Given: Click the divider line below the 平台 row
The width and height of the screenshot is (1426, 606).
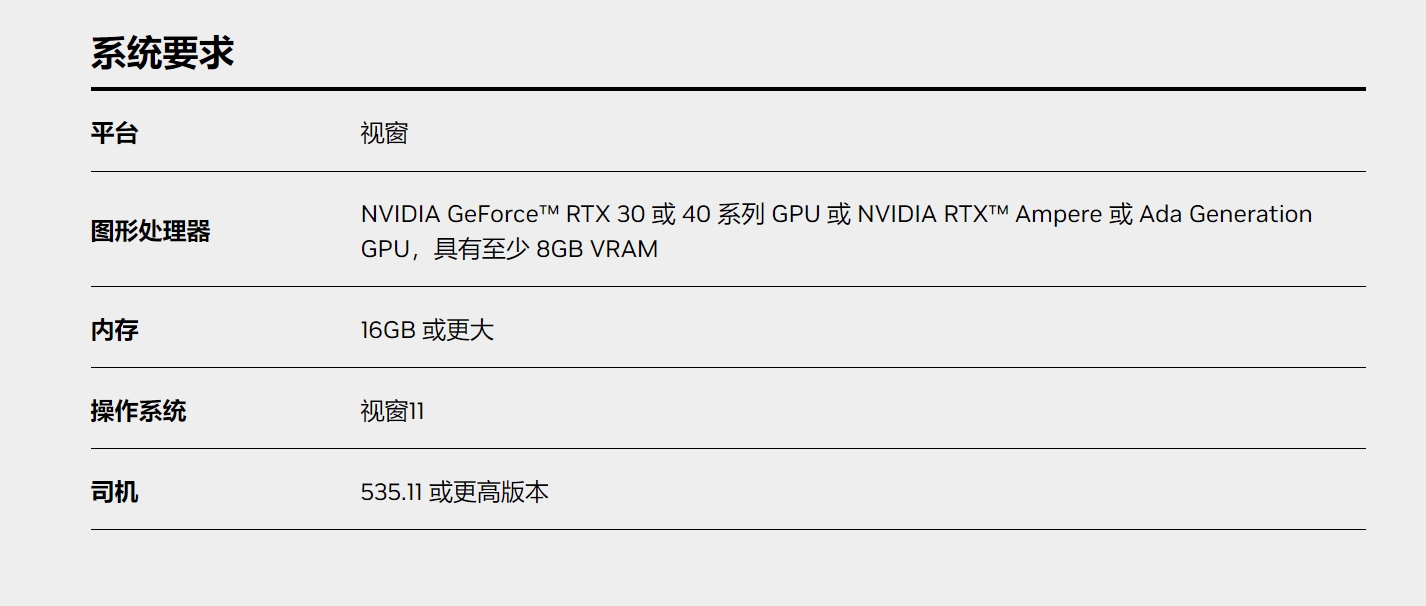Looking at the screenshot, I should [728, 171].
